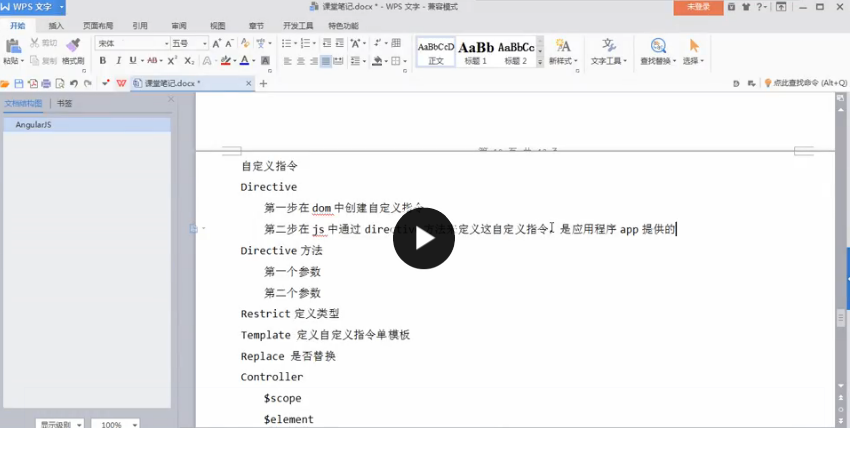Viewport: 850px width, 451px height.
Task: Click the Paste (粘贴) clipboard icon
Action: coord(12,46)
